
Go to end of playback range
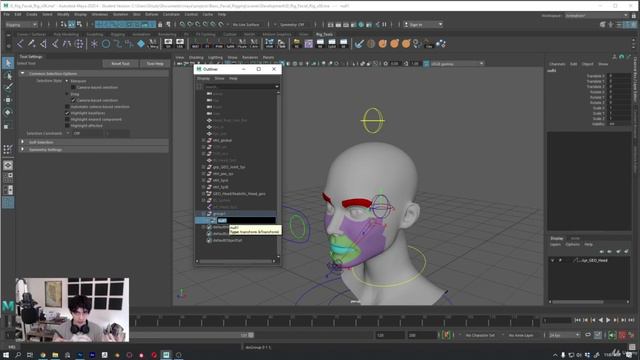pos(631,320)
